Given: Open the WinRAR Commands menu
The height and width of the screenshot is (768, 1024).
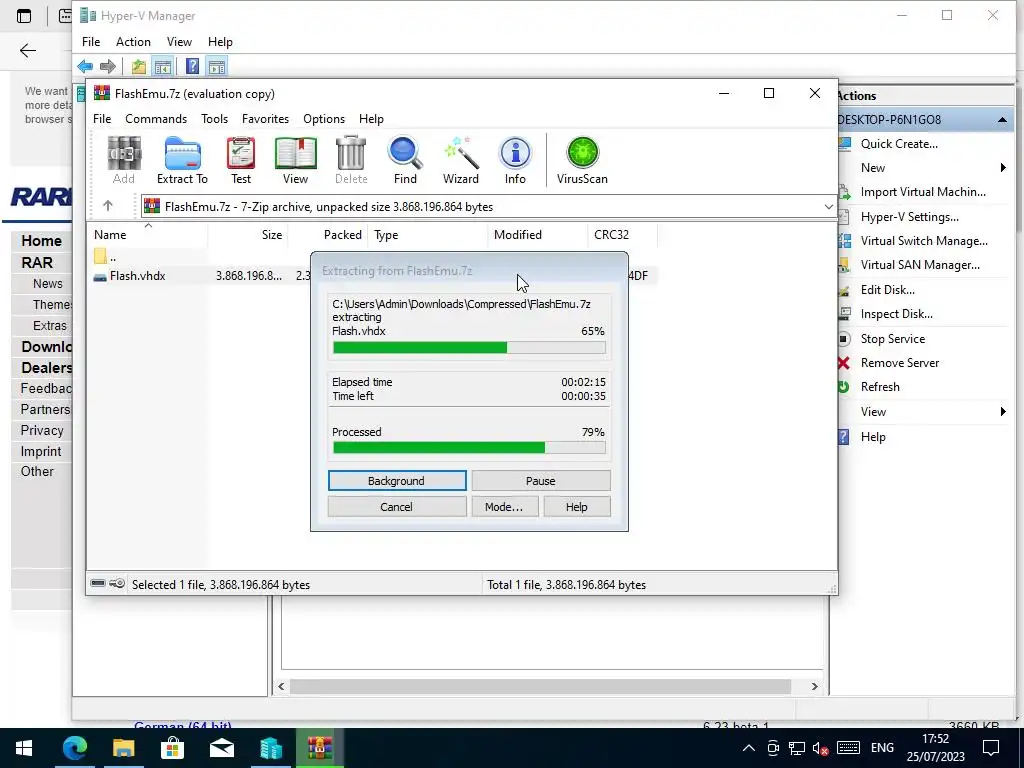Looking at the screenshot, I should pyautogui.click(x=156, y=119).
